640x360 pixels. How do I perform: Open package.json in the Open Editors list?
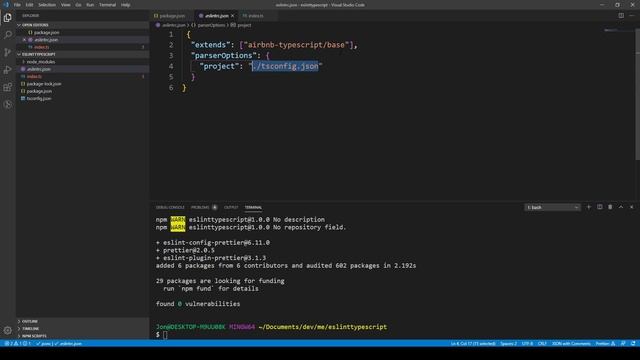[x=47, y=32]
